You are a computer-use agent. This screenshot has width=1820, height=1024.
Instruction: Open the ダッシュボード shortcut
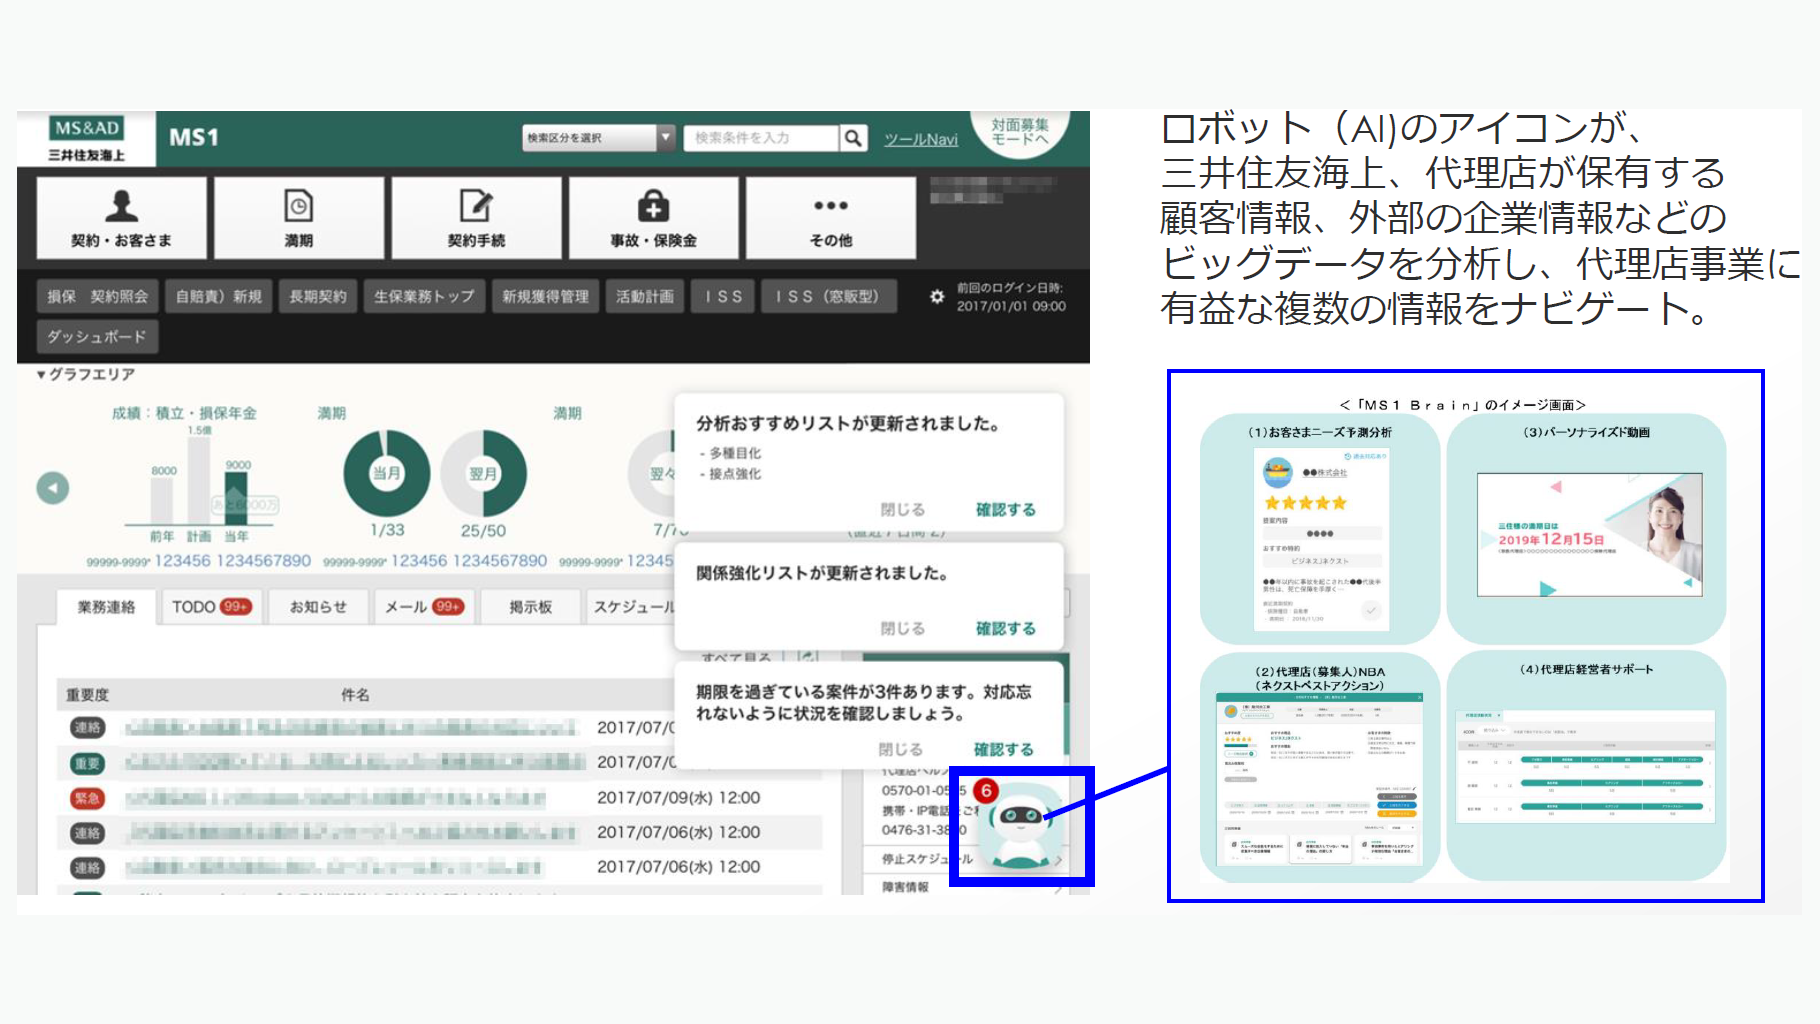pos(97,337)
